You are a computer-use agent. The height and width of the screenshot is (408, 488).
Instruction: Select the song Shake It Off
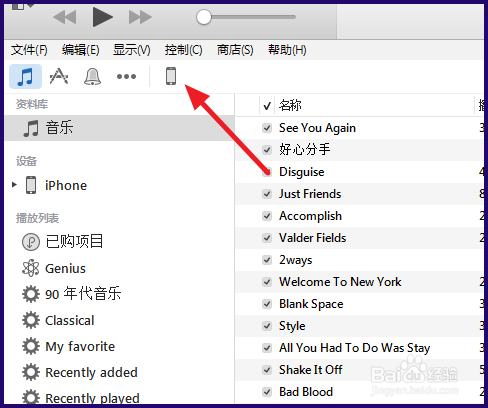tap(311, 370)
